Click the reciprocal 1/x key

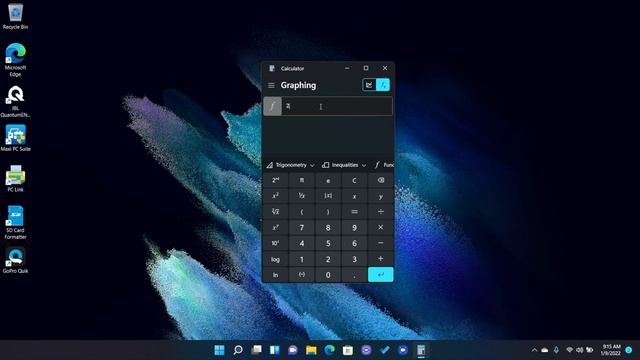coord(302,196)
